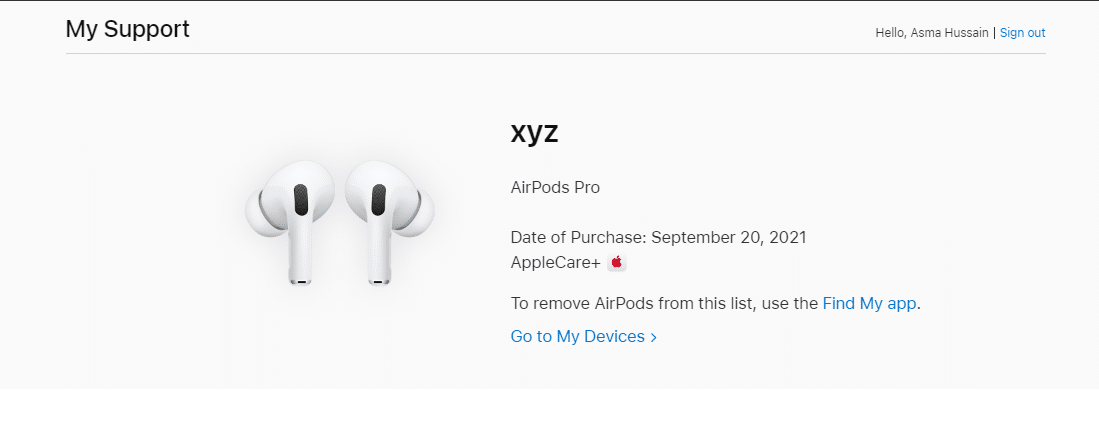The width and height of the screenshot is (1099, 423).
Task: Click the My Support page title
Action: (x=127, y=29)
